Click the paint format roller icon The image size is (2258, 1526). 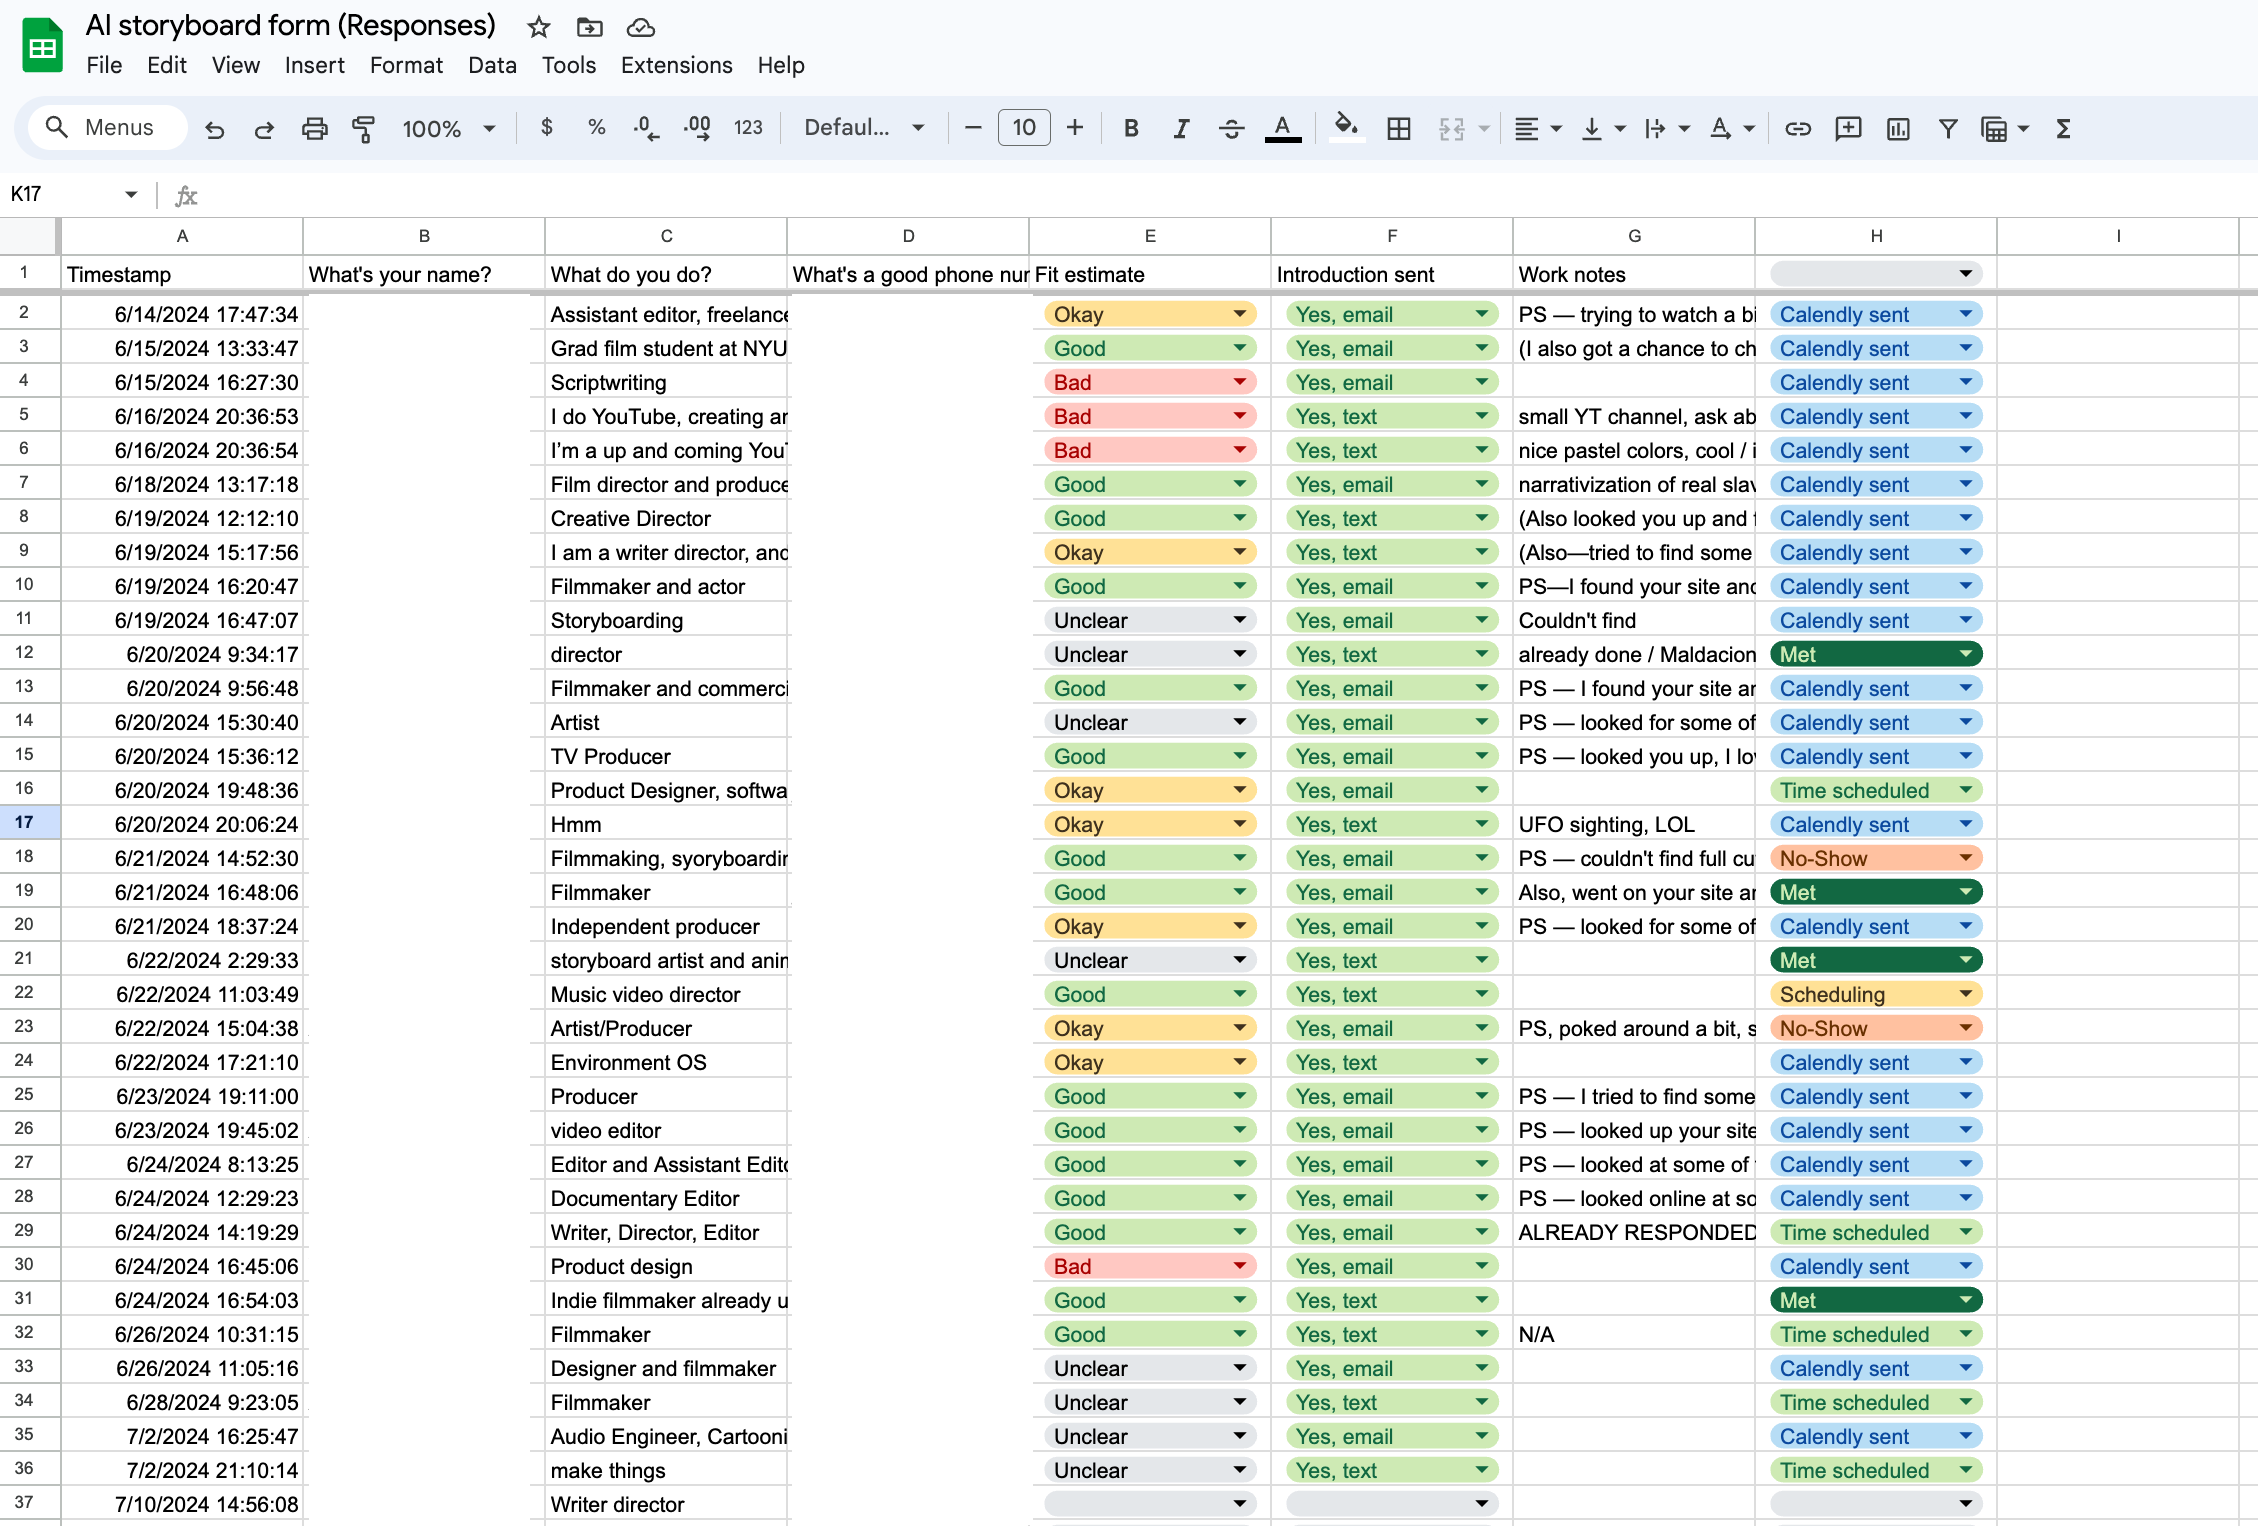[x=364, y=128]
